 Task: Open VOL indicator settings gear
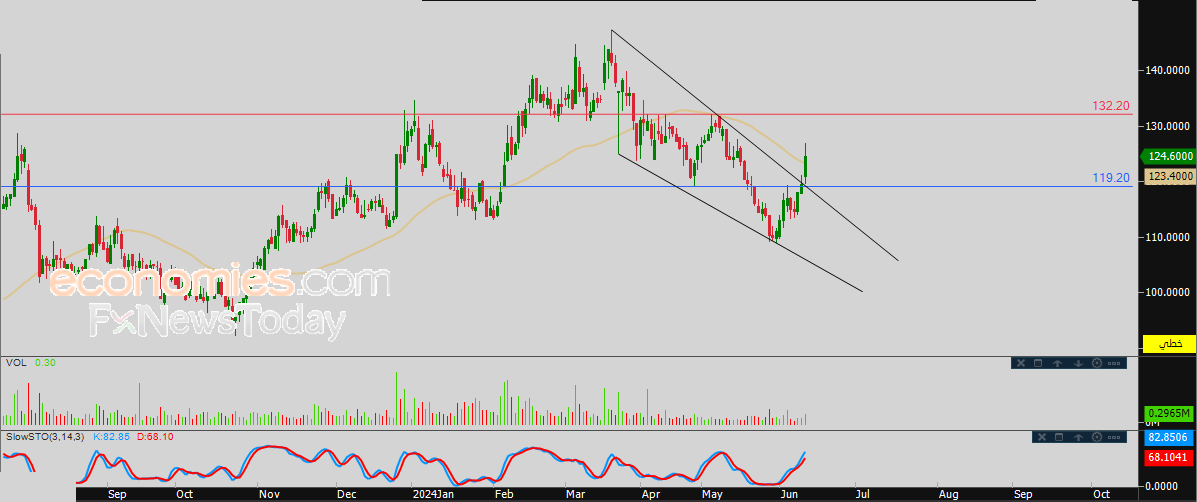tap(1097, 363)
